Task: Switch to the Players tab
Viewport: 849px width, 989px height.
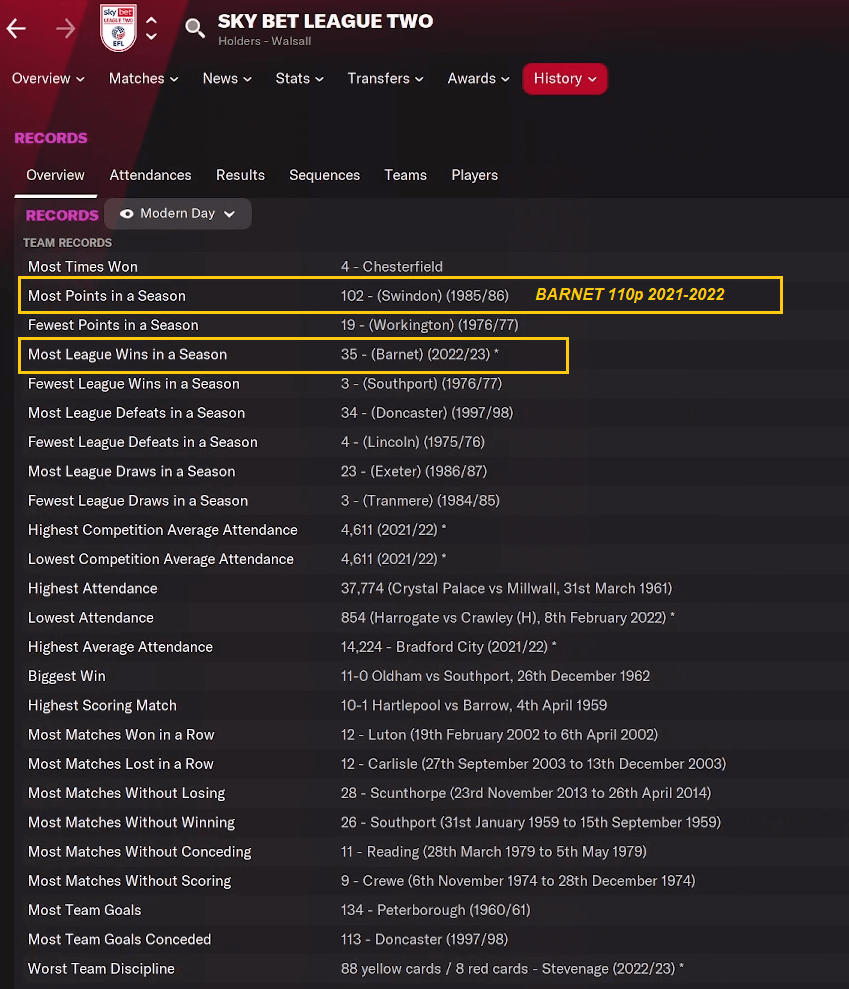Action: (474, 175)
